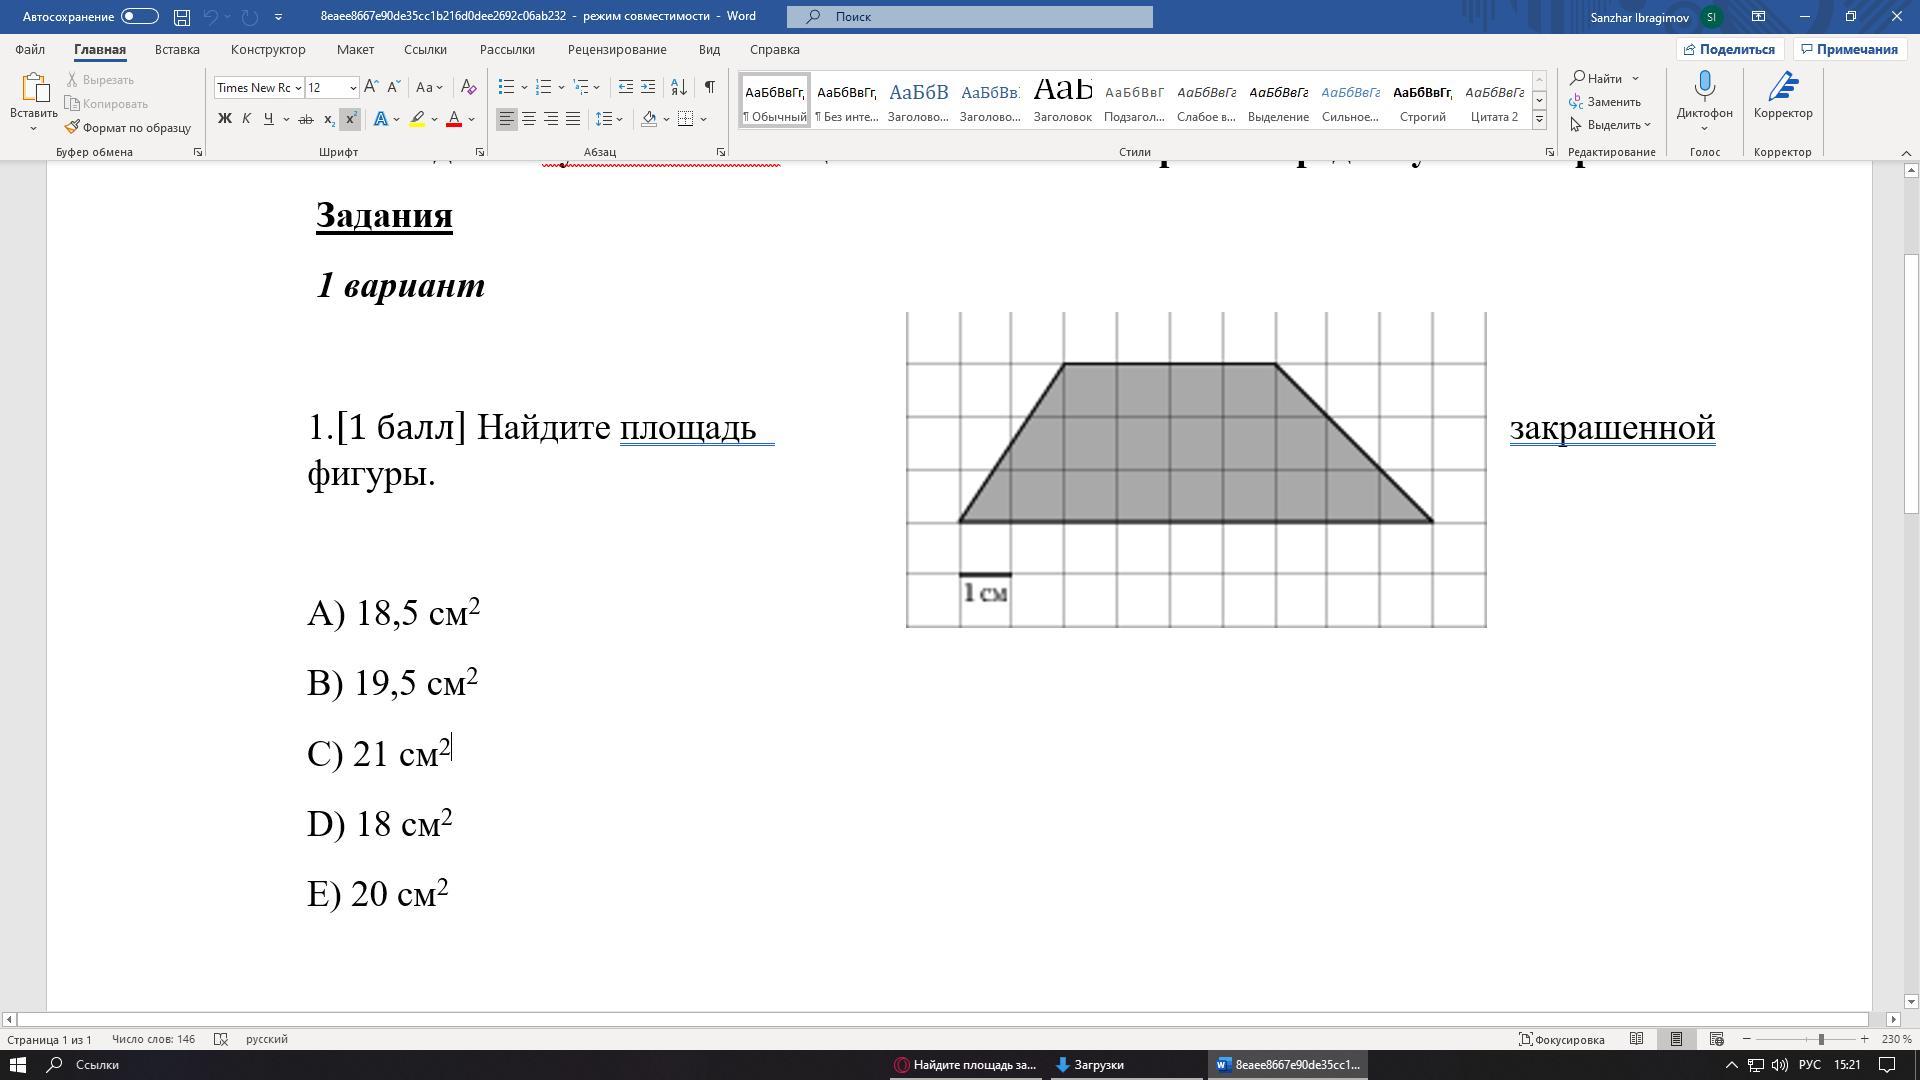Click spelling check icon in status bar
This screenshot has width=1920, height=1080.
tap(221, 1039)
